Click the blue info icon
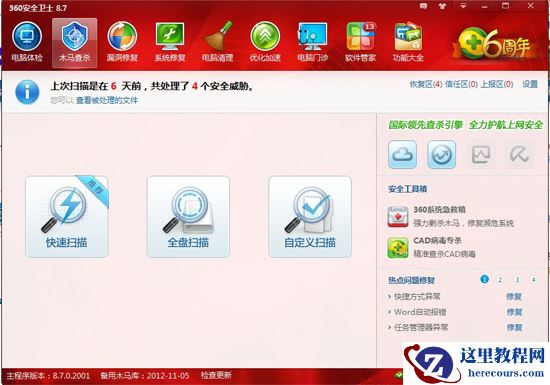Image resolution: width=550 pixels, height=385 pixels. (x=27, y=92)
